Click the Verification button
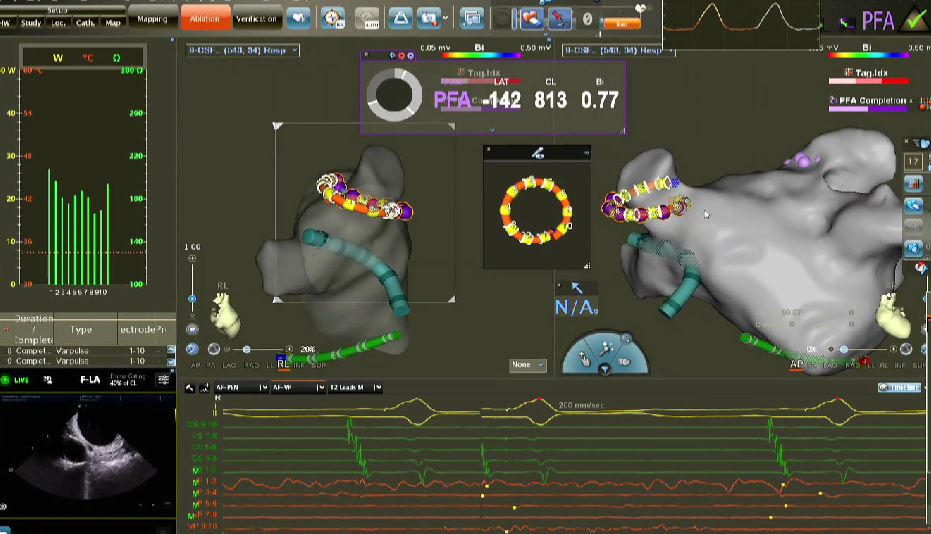931x534 pixels. tap(258, 16)
